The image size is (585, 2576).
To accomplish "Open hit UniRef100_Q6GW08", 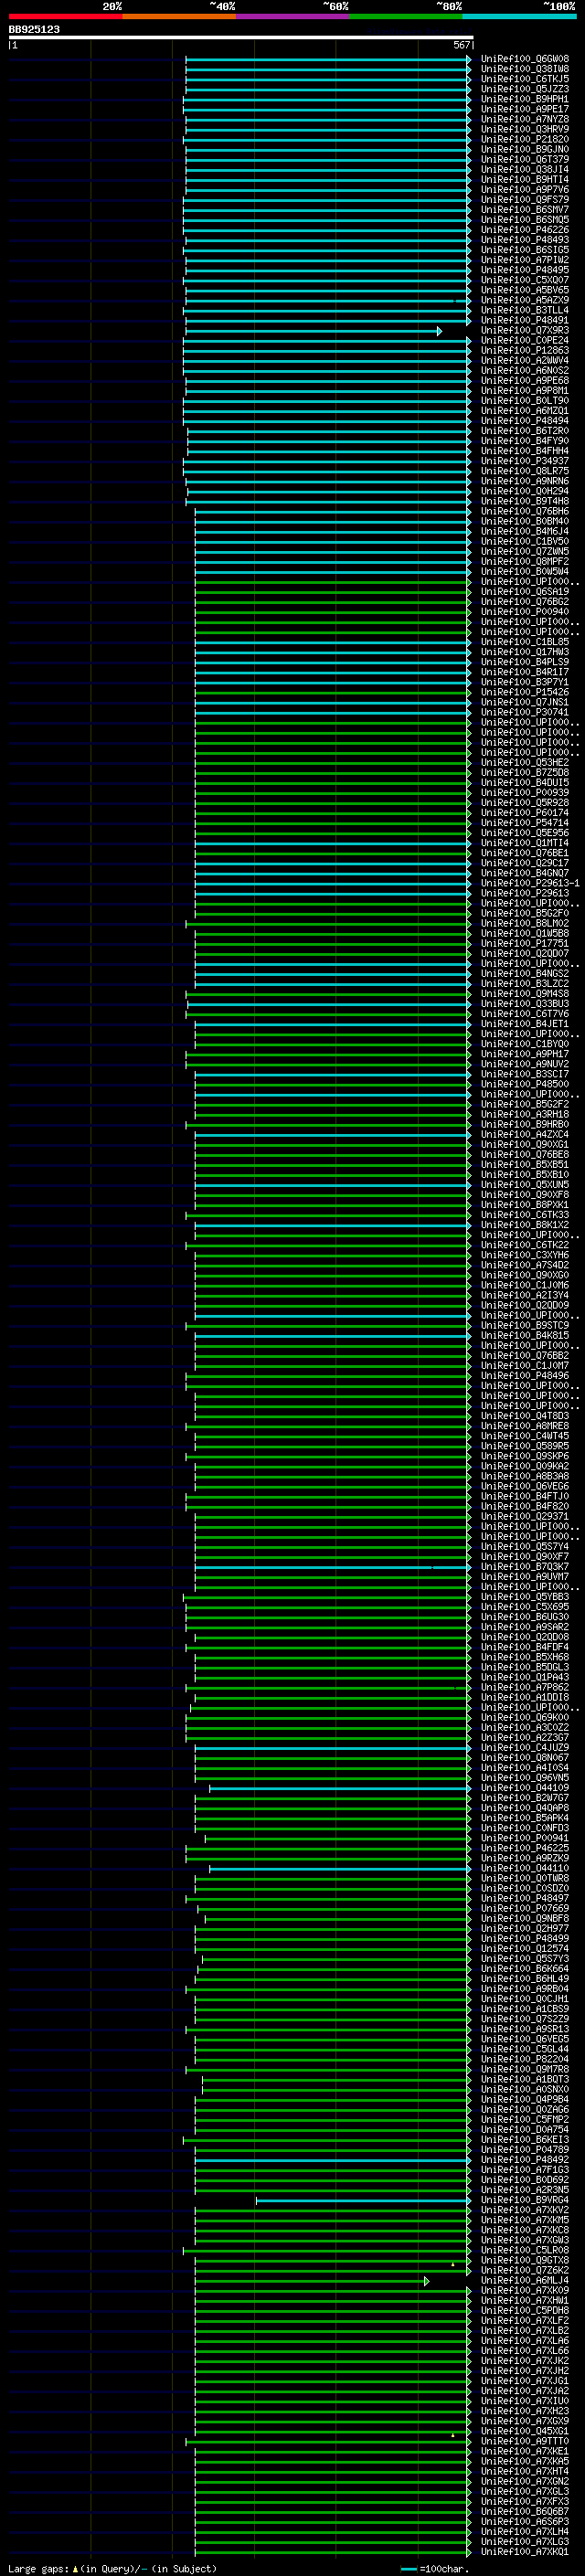I will pos(525,59).
